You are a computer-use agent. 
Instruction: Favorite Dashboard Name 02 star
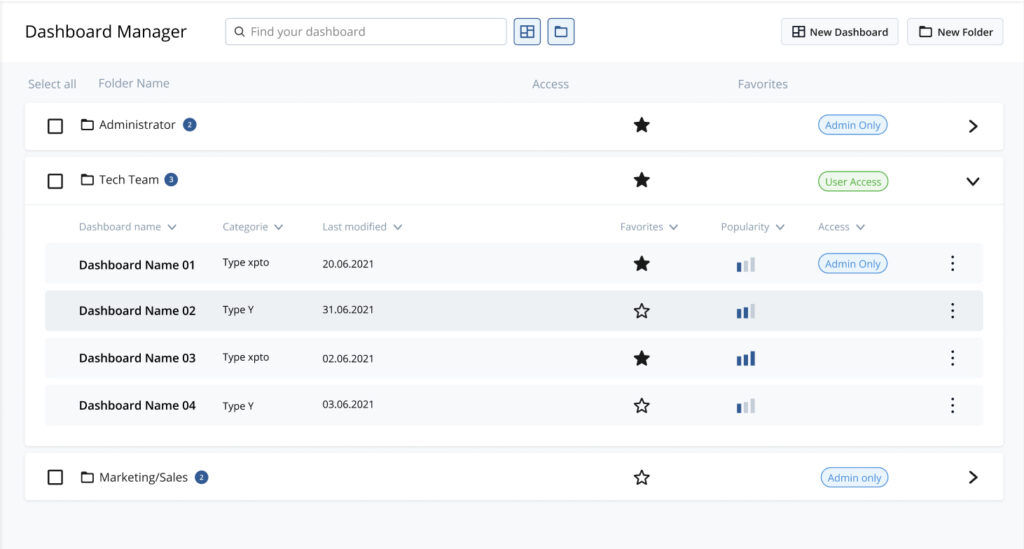[x=641, y=311]
